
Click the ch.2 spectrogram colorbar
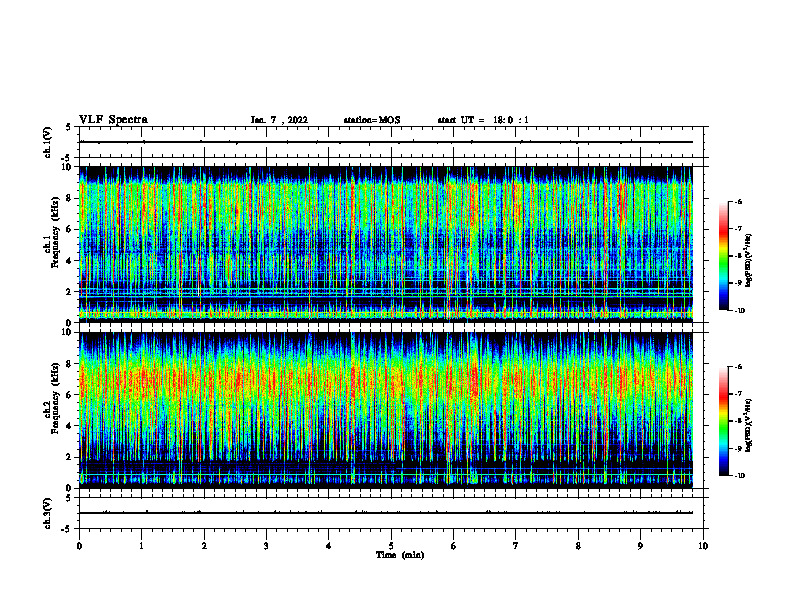point(723,421)
